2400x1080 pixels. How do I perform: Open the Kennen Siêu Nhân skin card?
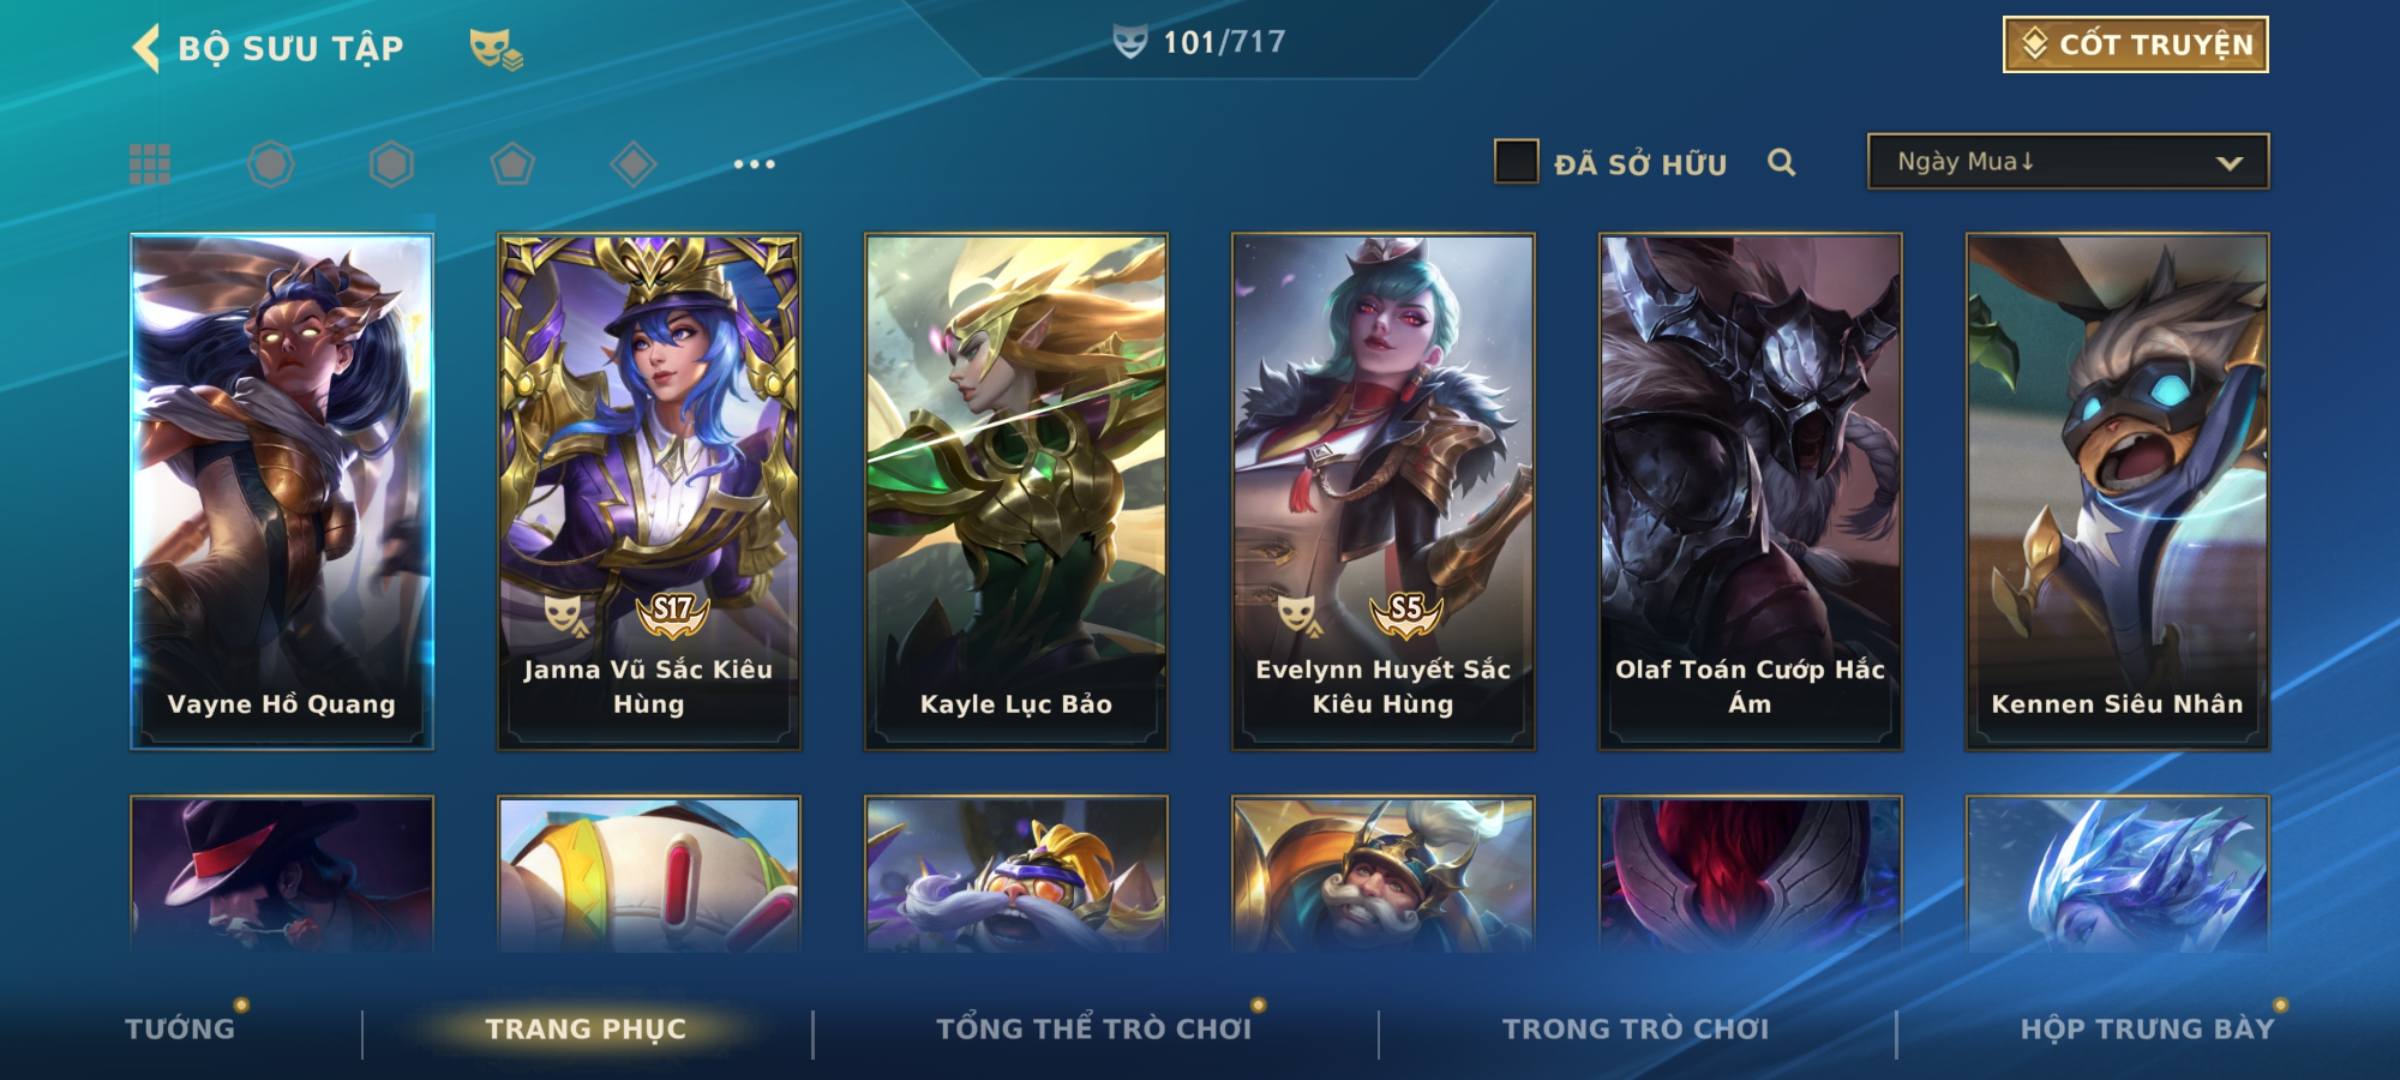[x=2118, y=492]
